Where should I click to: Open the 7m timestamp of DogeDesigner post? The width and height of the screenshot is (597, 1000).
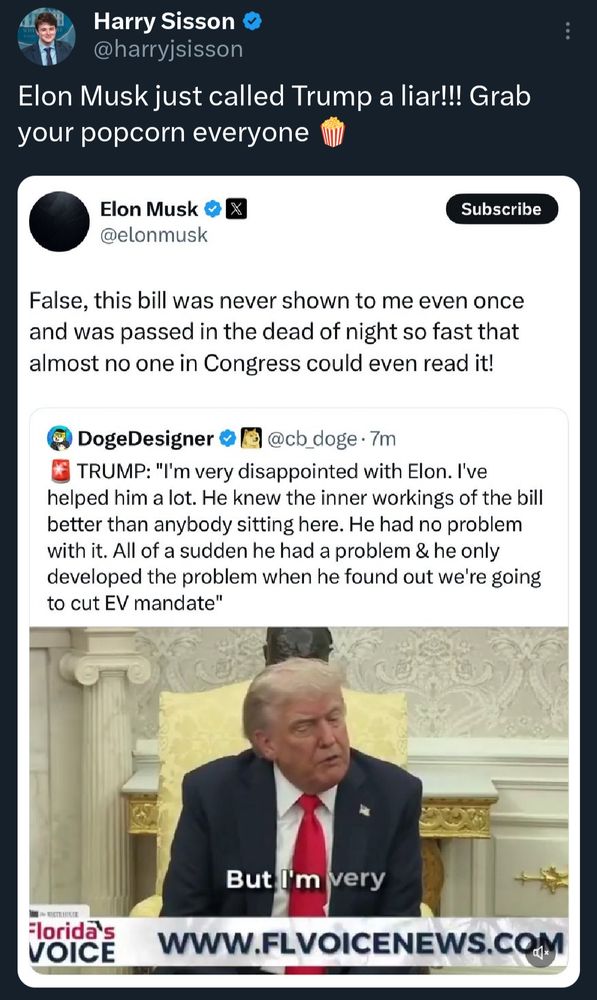(x=383, y=439)
